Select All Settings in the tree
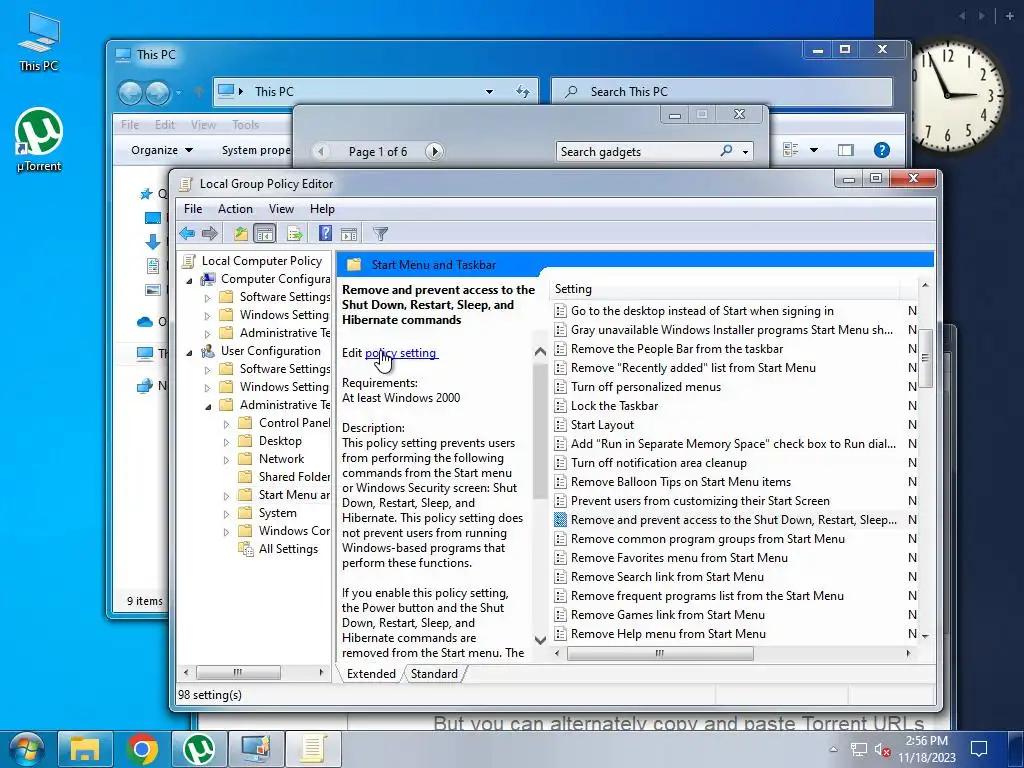The height and width of the screenshot is (768, 1024). click(287, 549)
